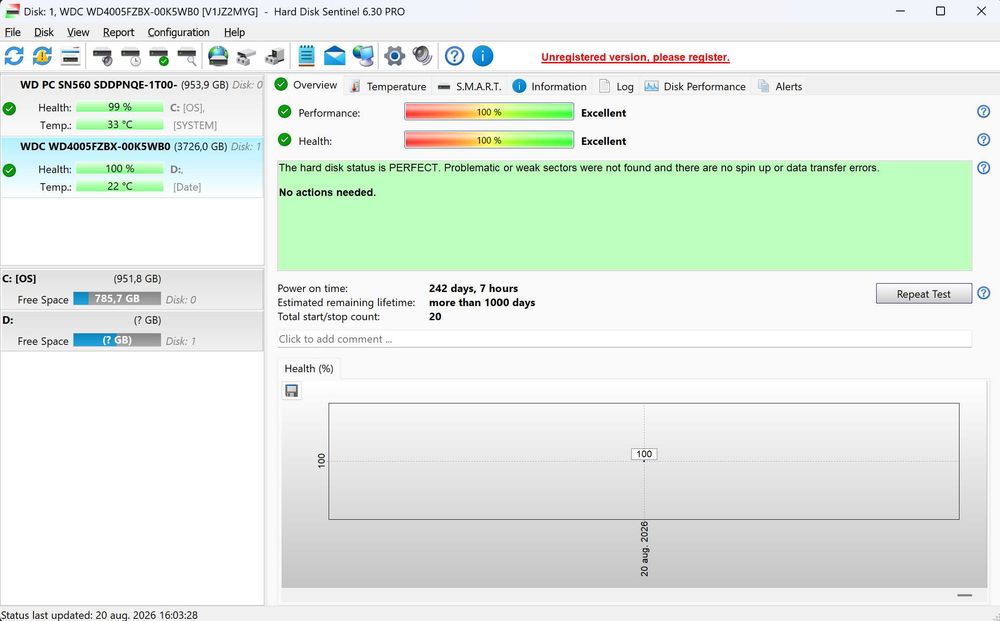Click the blue envelope e-mail icon
The image size is (1000, 621).
point(334,56)
